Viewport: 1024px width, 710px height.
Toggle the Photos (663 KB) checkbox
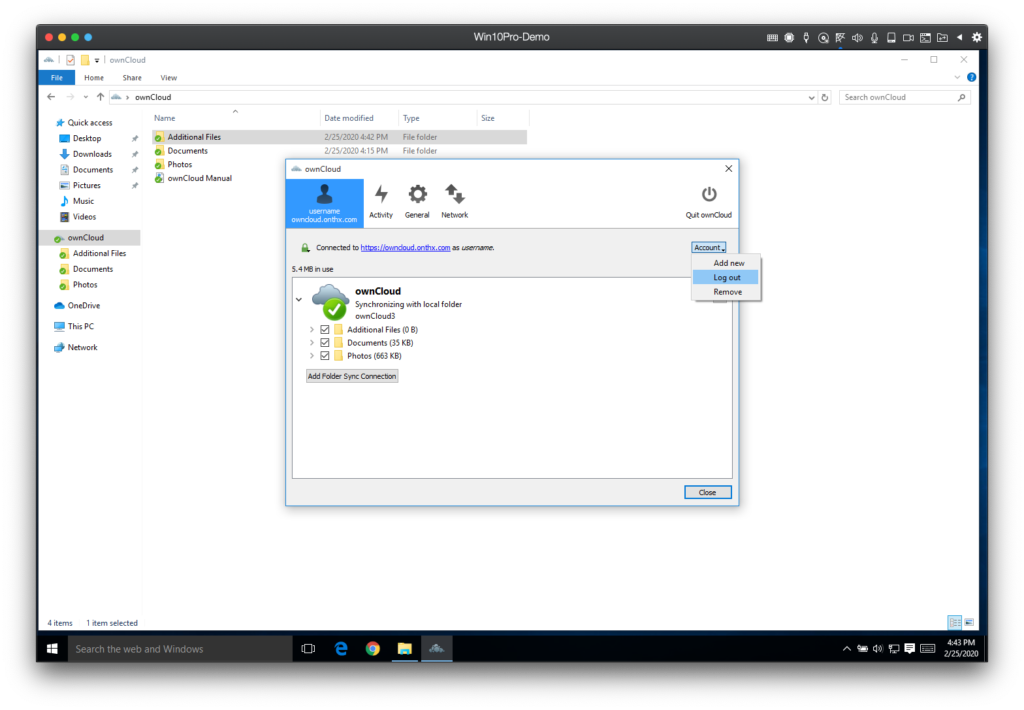325,355
